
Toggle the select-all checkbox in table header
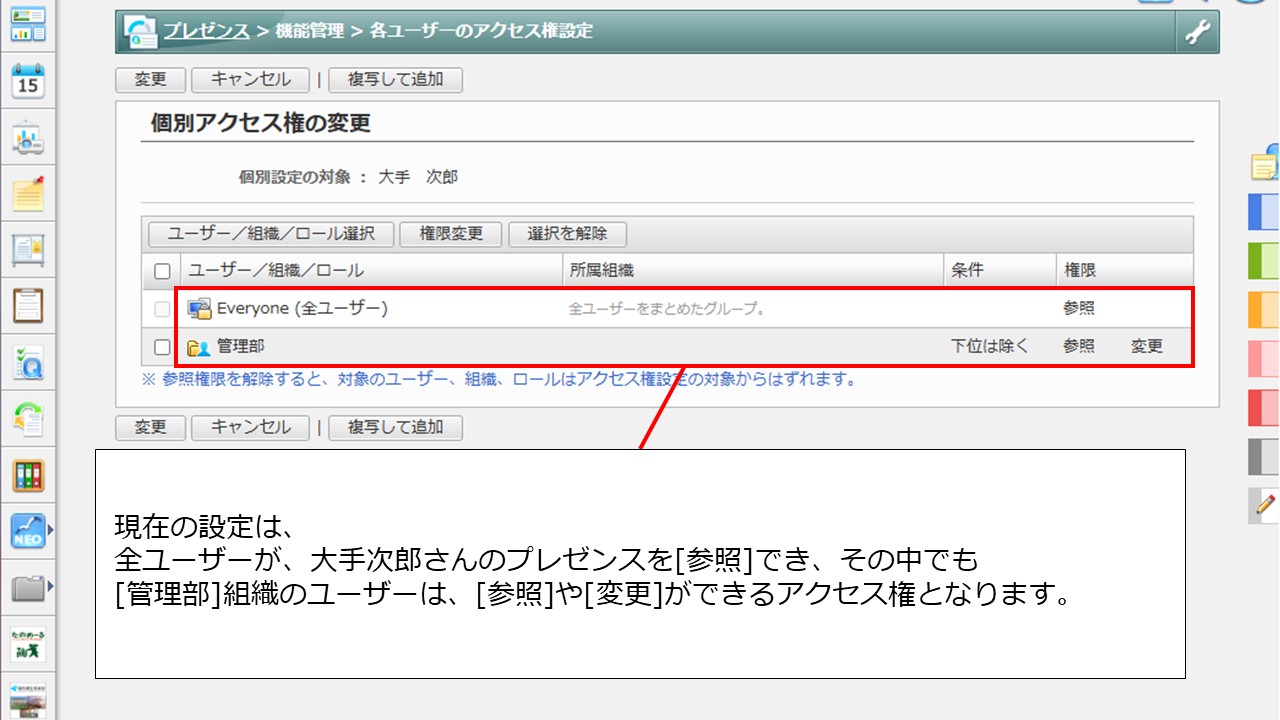[162, 270]
